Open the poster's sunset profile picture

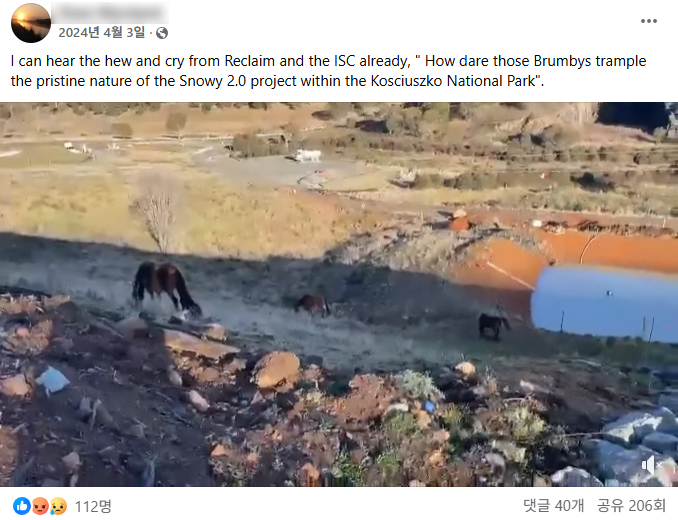coord(31,23)
